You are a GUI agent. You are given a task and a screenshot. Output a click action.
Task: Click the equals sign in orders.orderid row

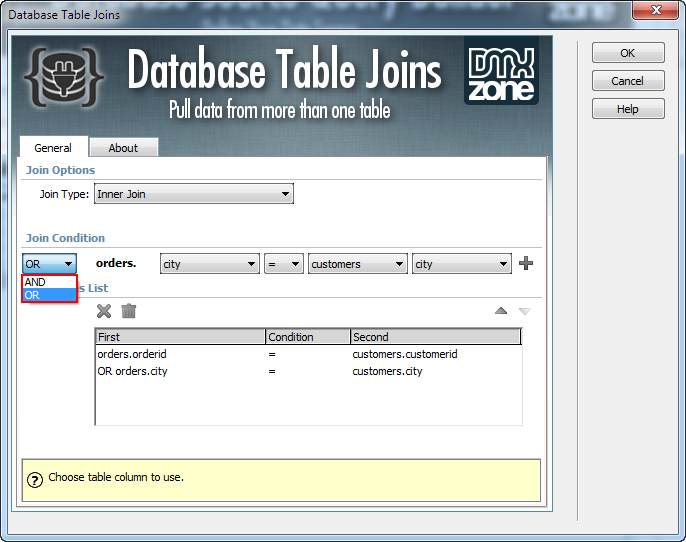click(x=272, y=354)
